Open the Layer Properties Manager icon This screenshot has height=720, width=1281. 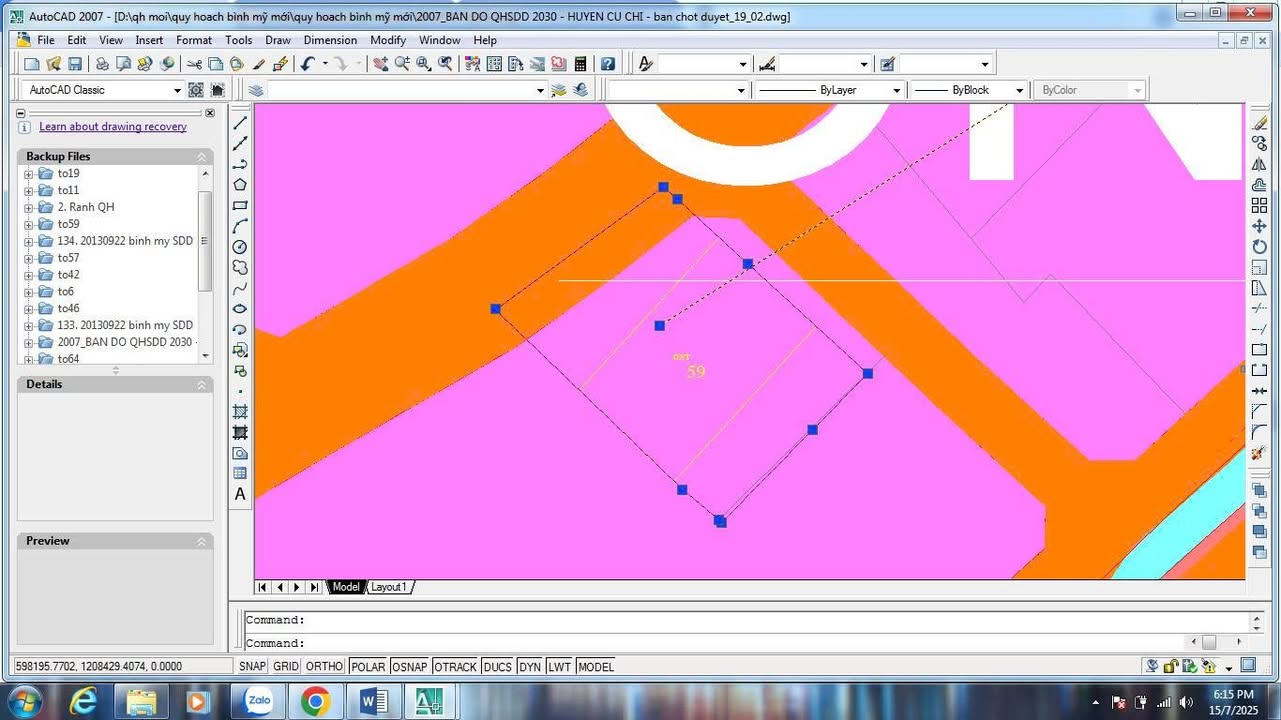(256, 90)
